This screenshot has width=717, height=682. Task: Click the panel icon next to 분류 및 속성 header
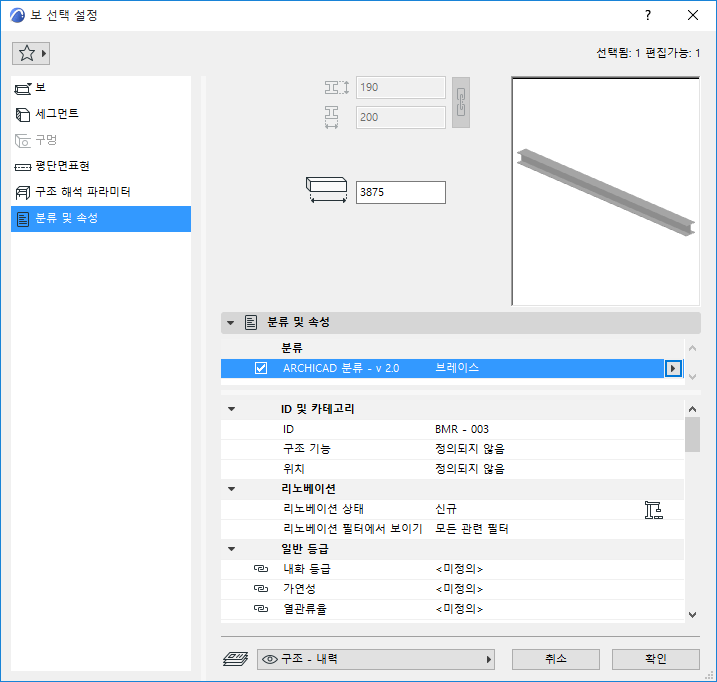[x=251, y=322]
